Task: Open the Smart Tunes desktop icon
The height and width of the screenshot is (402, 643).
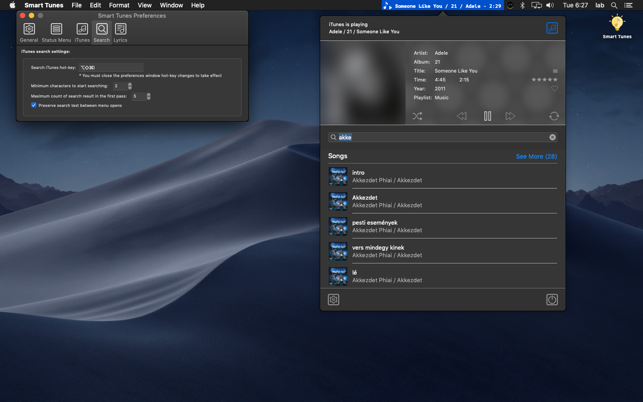Action: (x=617, y=27)
